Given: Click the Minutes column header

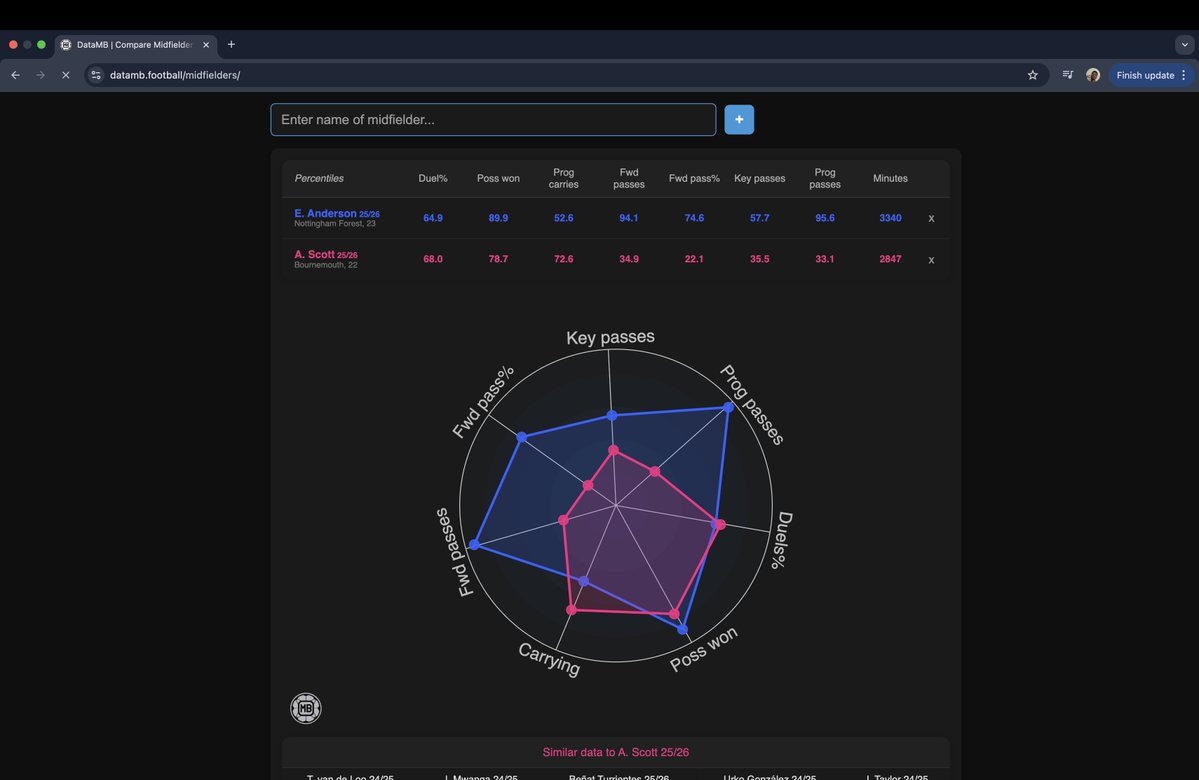Looking at the screenshot, I should [x=890, y=178].
